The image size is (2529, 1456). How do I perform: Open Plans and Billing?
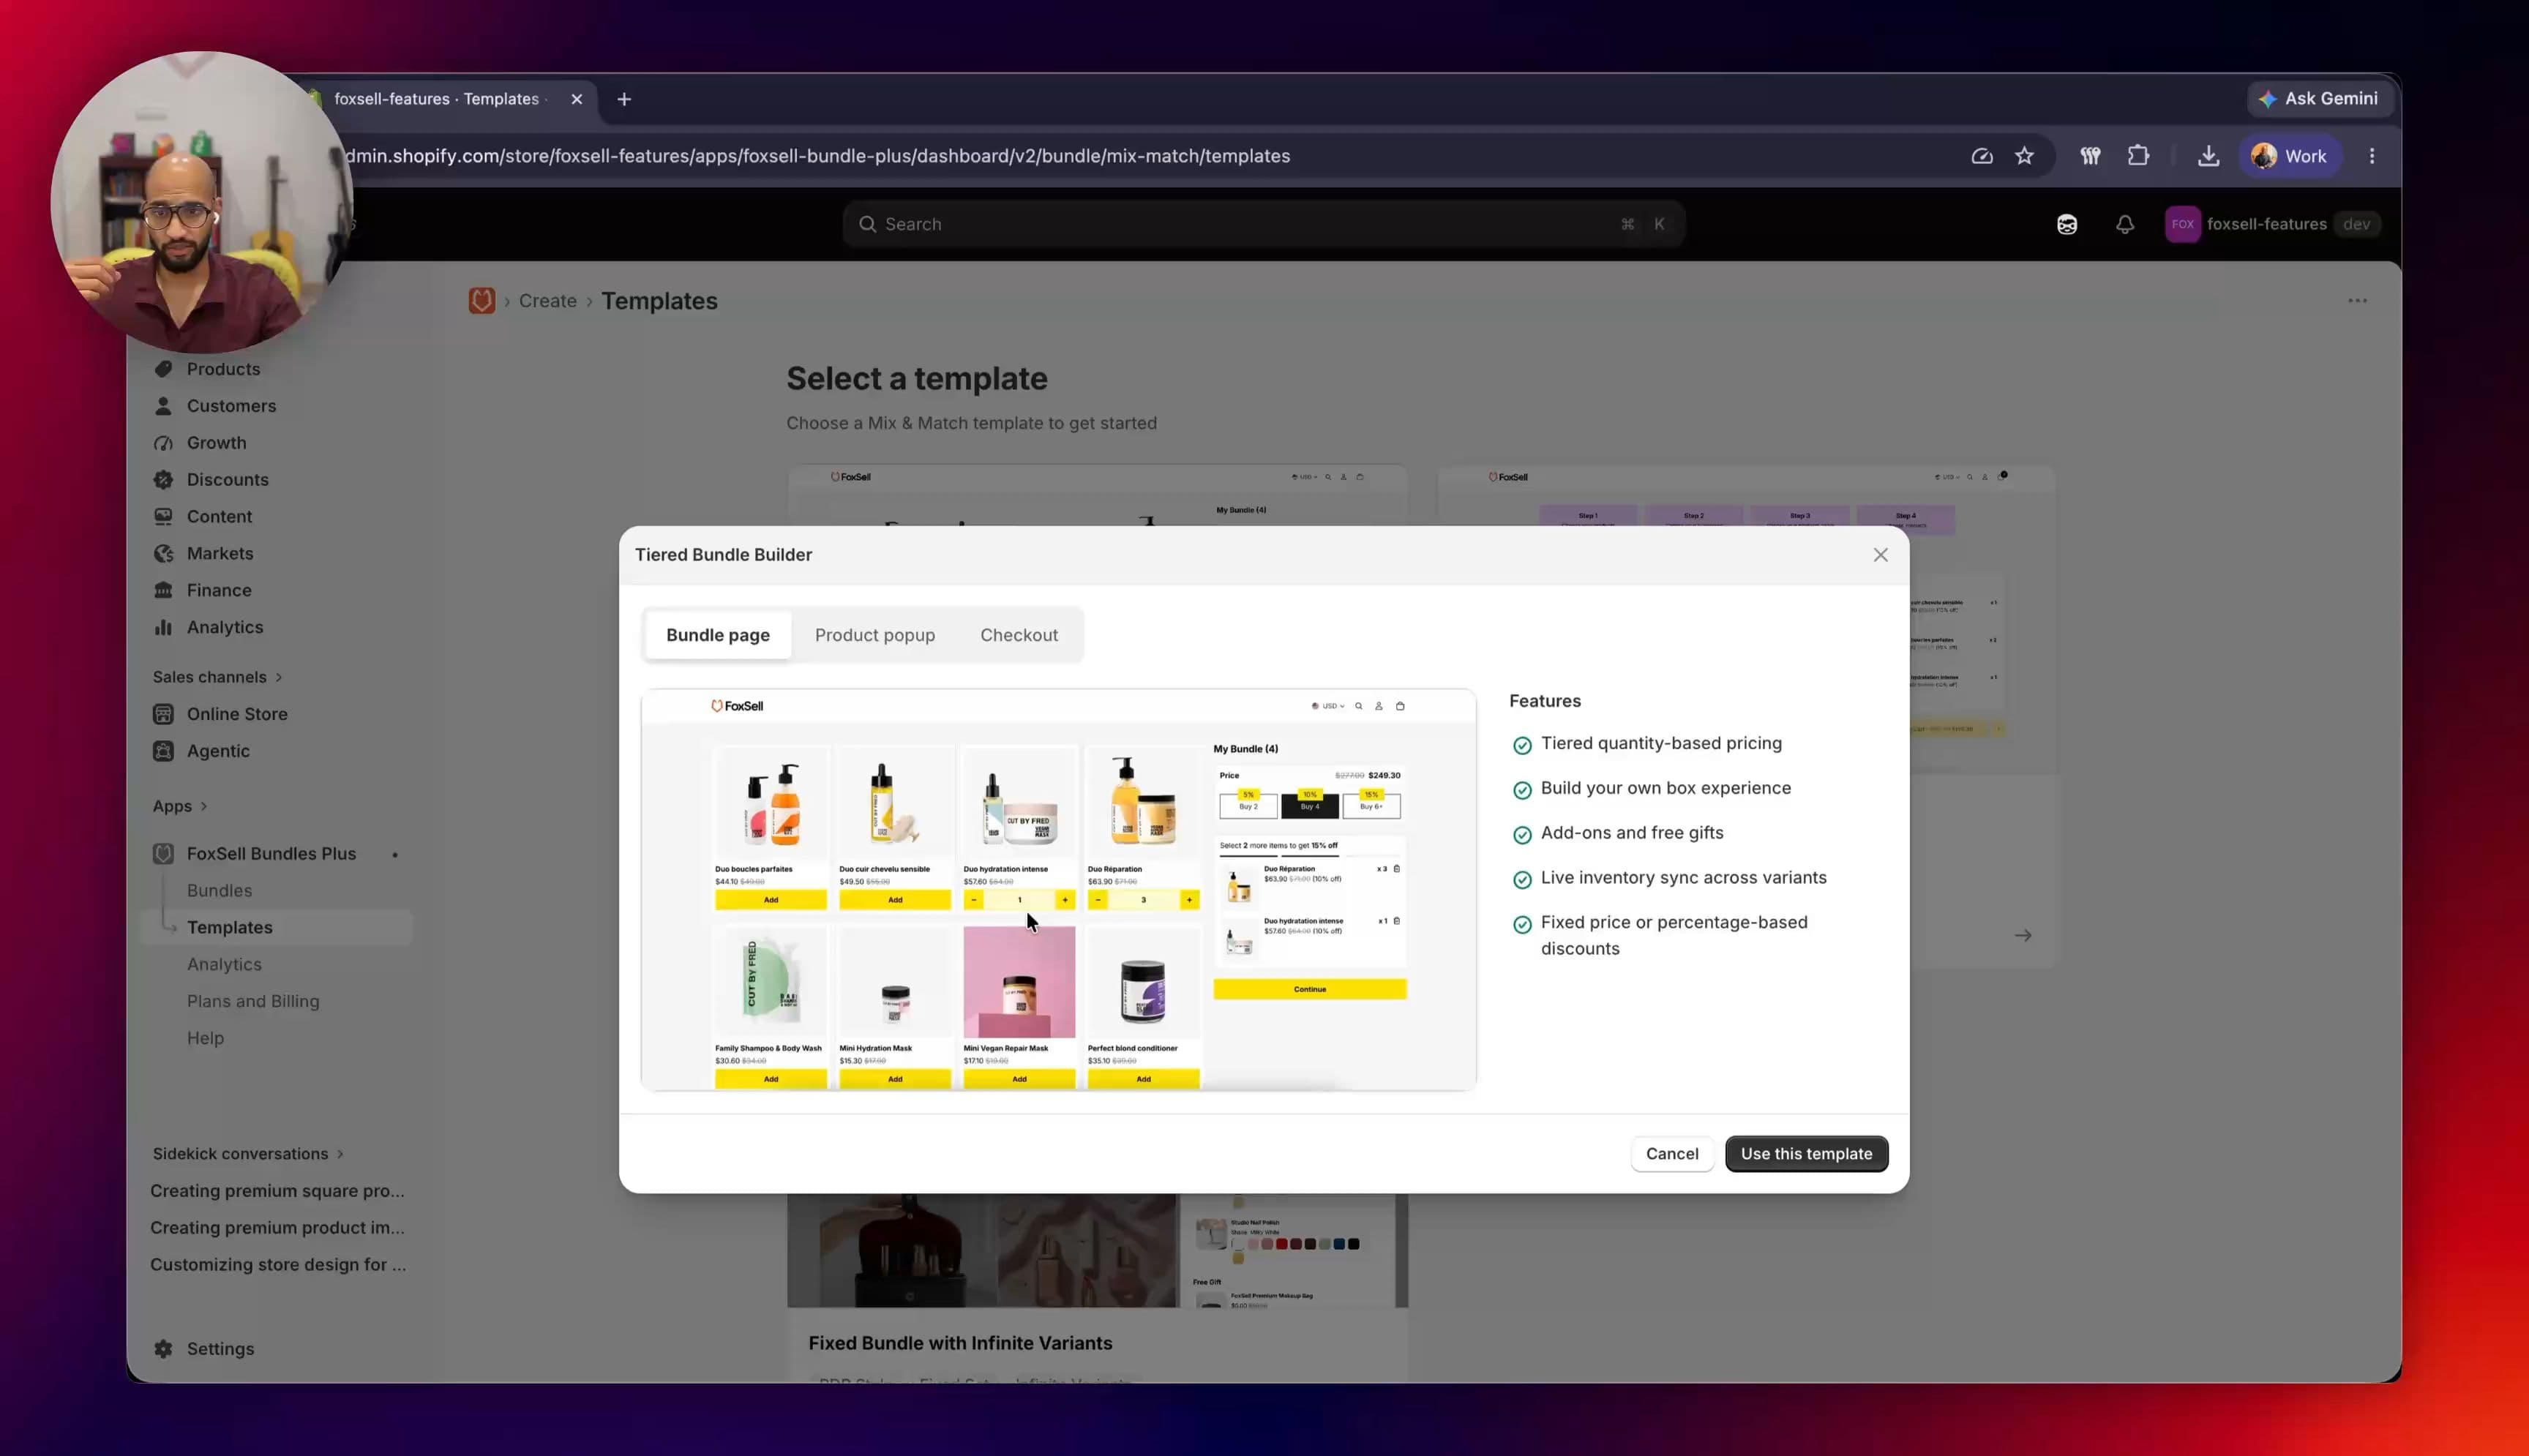[253, 1002]
